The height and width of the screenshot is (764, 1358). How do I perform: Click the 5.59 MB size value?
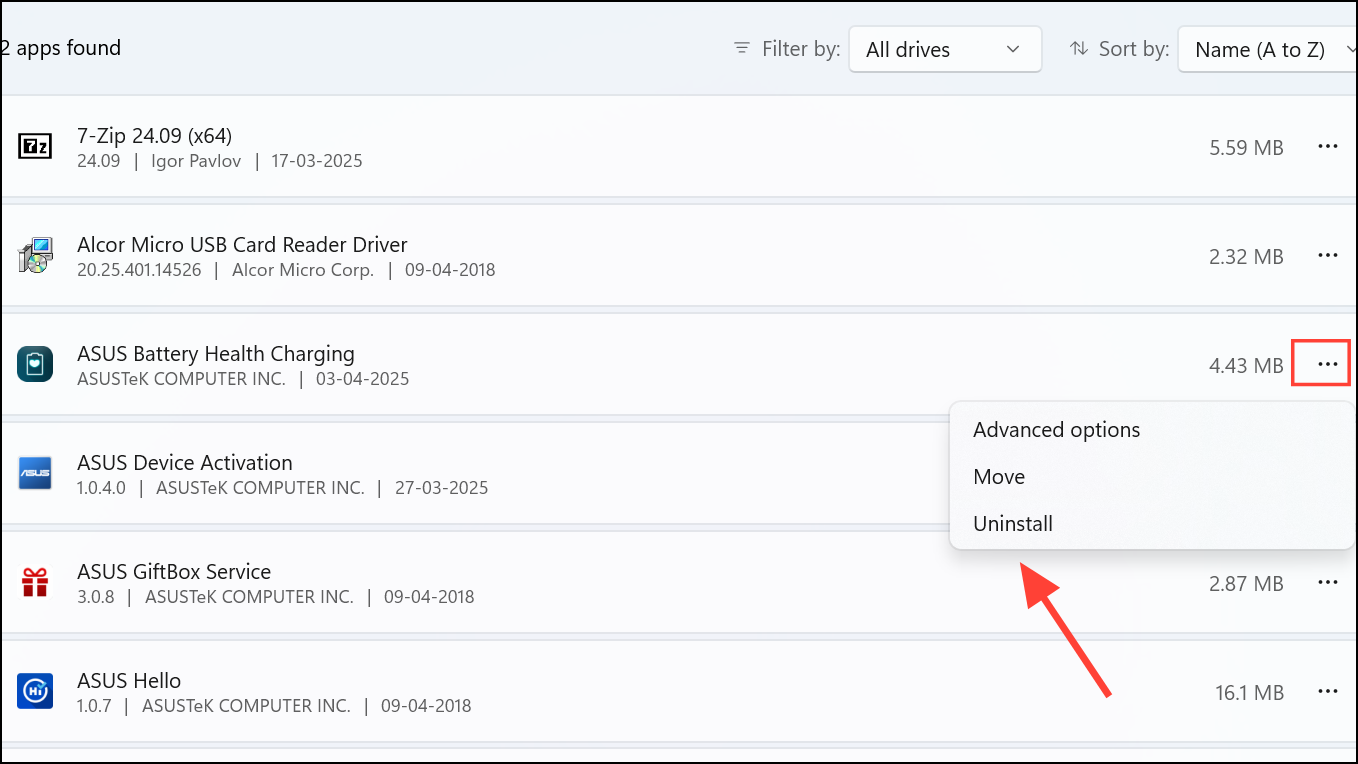pos(1246,148)
